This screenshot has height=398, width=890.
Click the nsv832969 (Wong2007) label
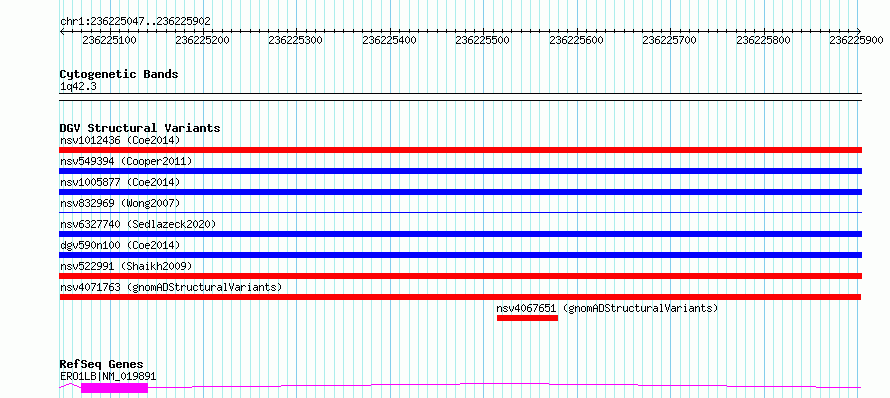pos(120,203)
